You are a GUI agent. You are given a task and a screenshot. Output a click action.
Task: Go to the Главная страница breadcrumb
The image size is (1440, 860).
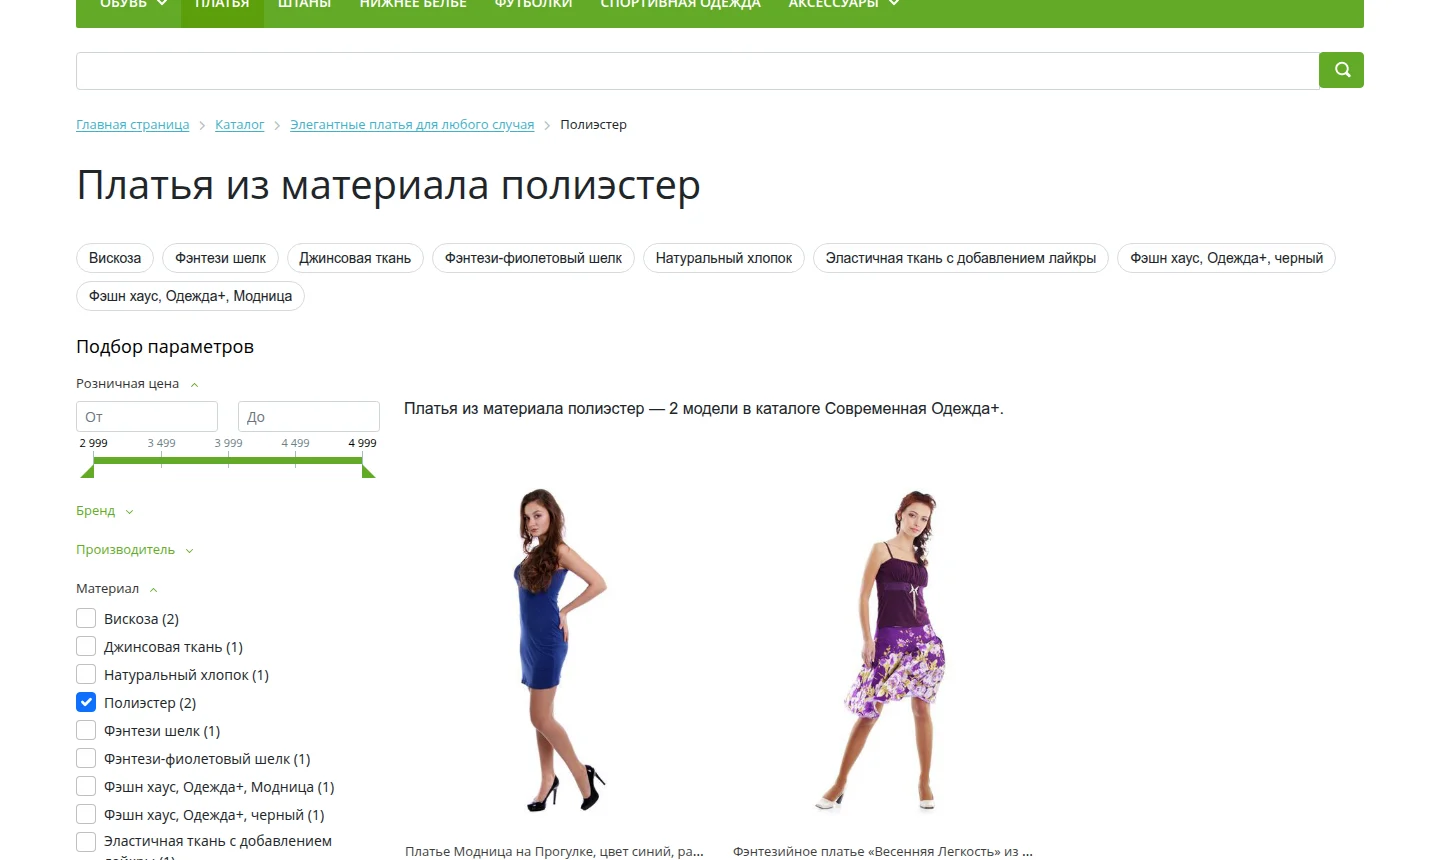[x=132, y=125]
